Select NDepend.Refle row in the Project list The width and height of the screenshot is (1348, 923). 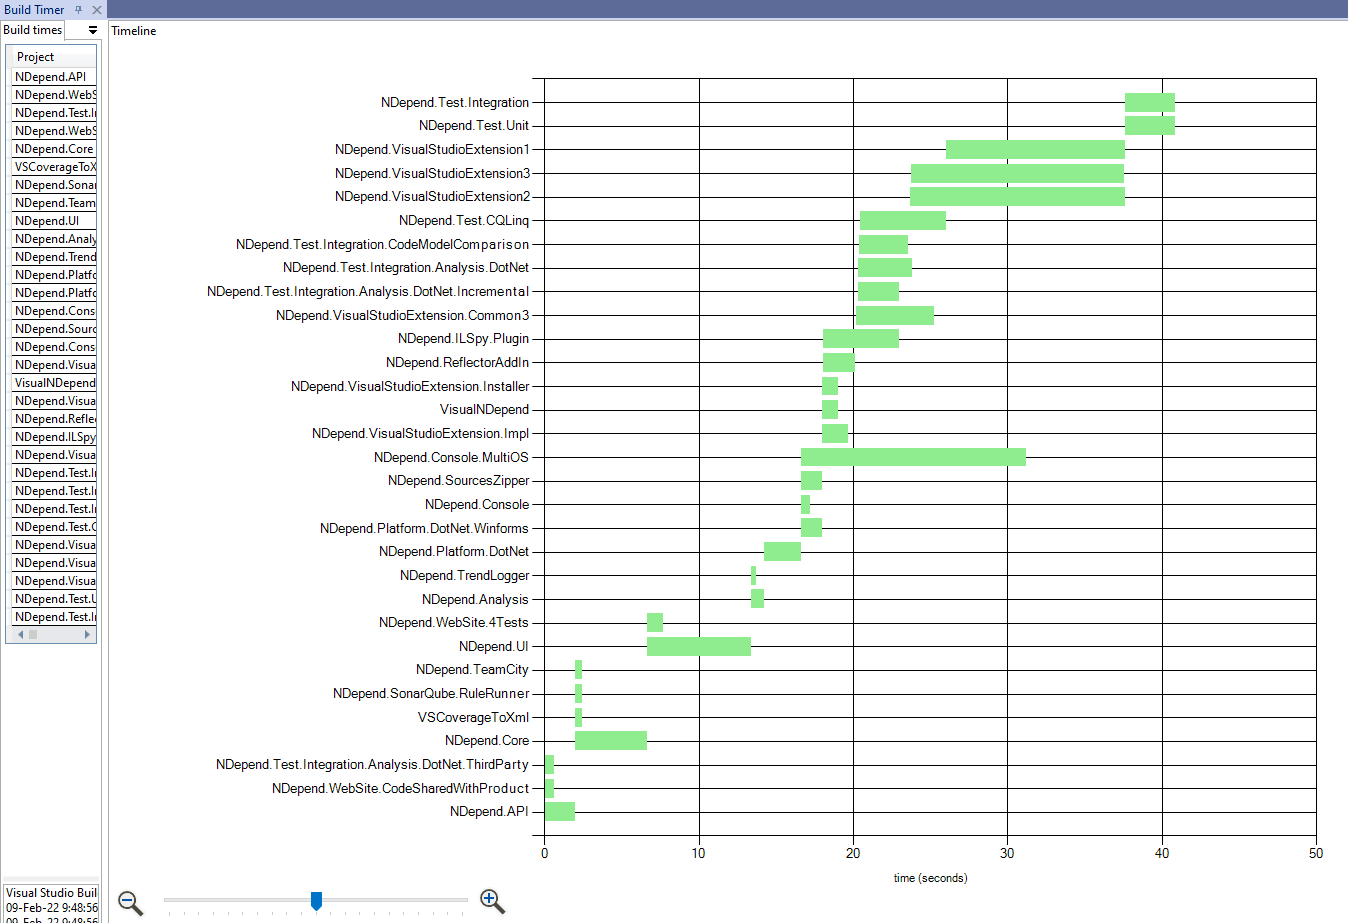[x=54, y=419]
